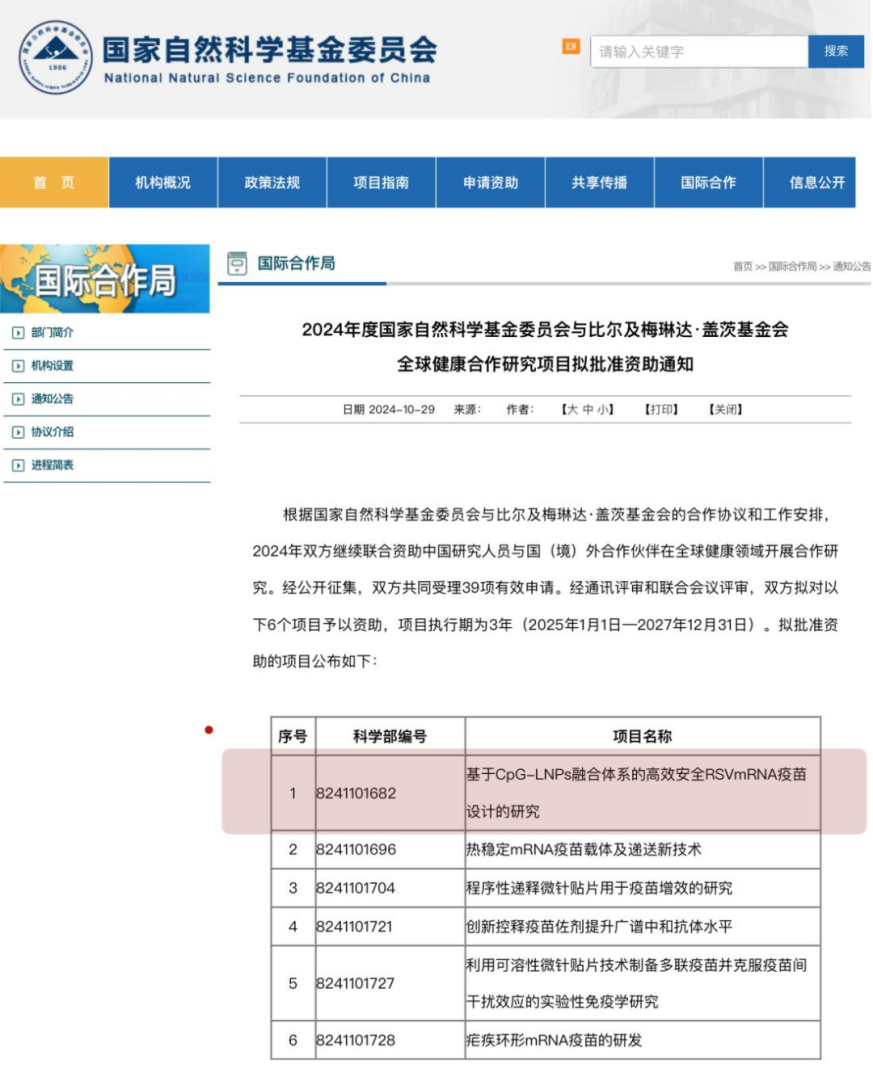Open the 申请资助 navigation menu
Image resolution: width=873 pixels, height=1073 pixels.
(490, 182)
